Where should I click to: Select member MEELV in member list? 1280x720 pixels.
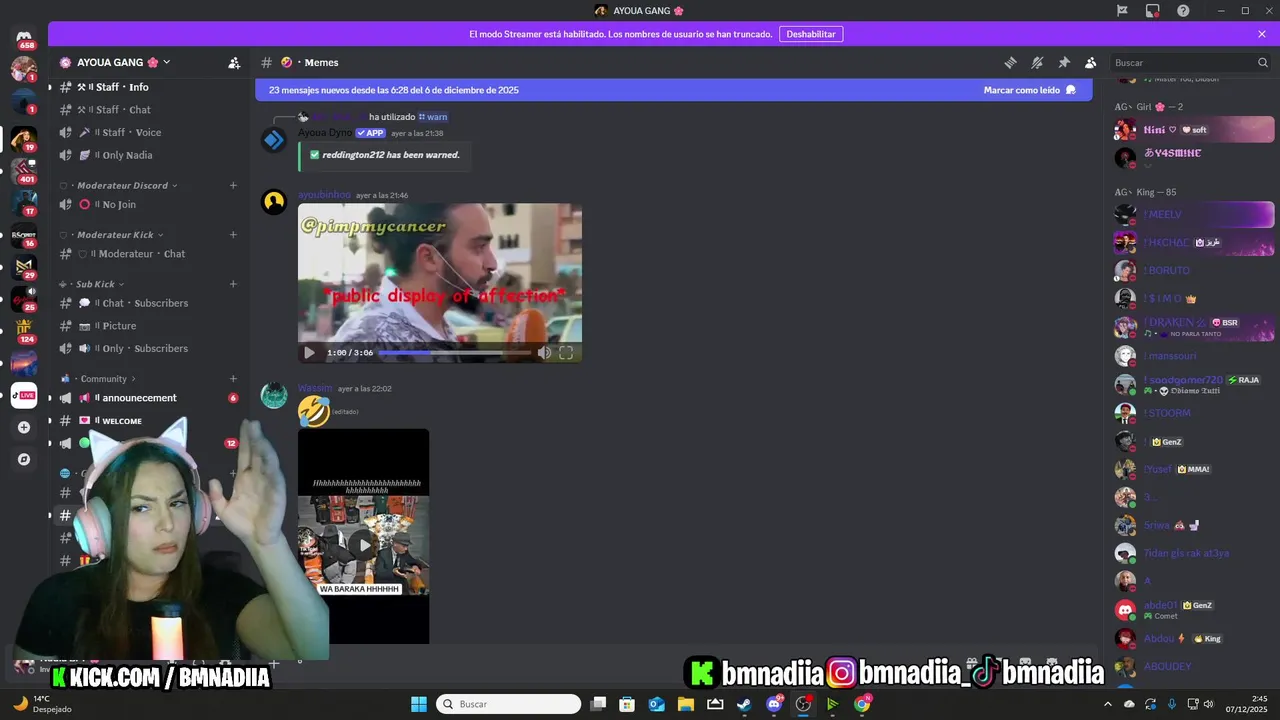pos(1194,214)
